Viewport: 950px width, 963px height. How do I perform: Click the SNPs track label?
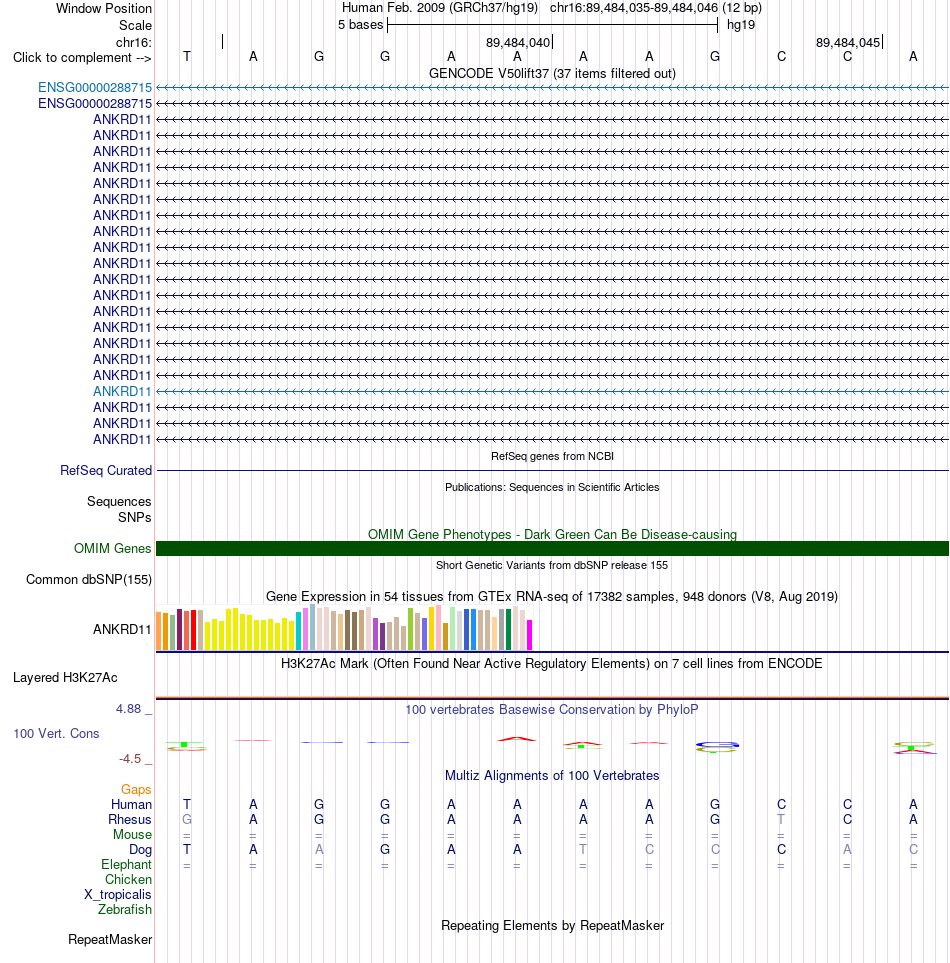tap(134, 518)
